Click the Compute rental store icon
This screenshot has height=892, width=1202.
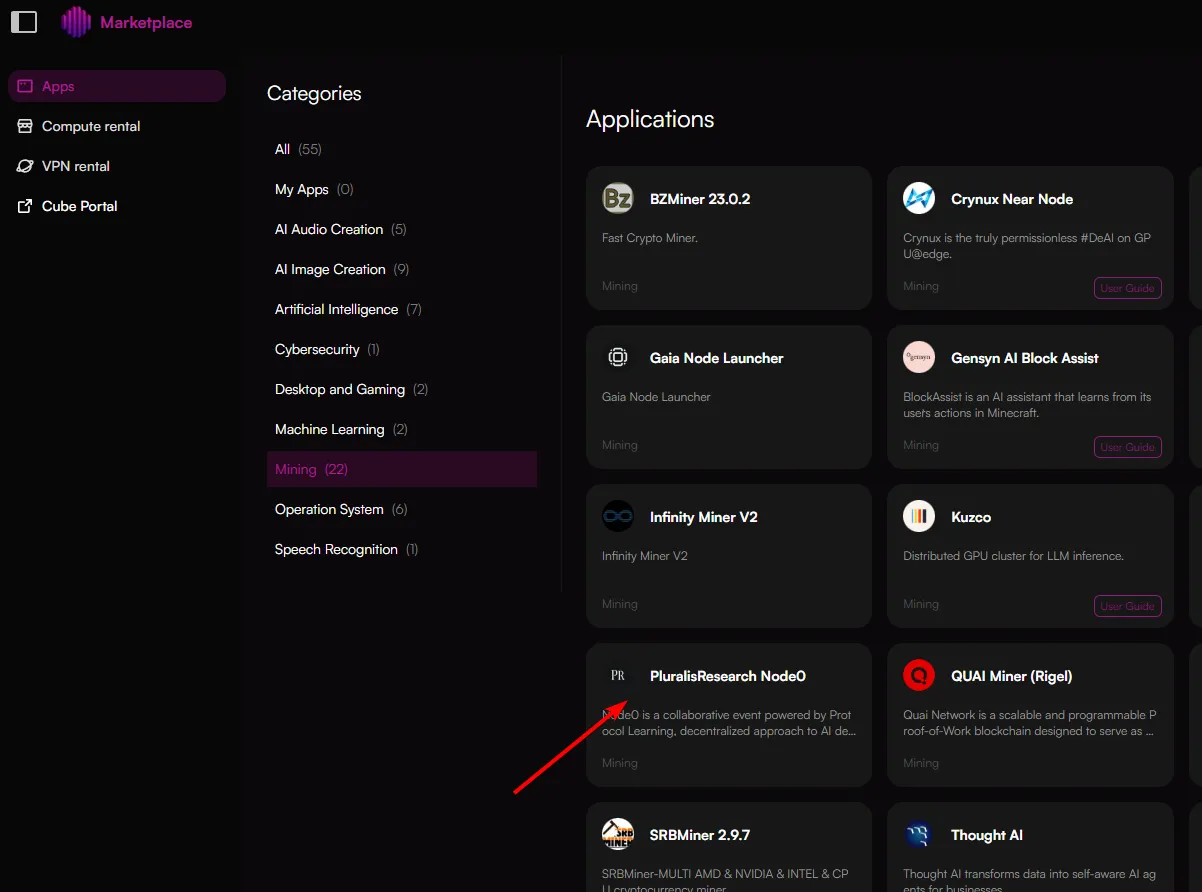coord(25,126)
